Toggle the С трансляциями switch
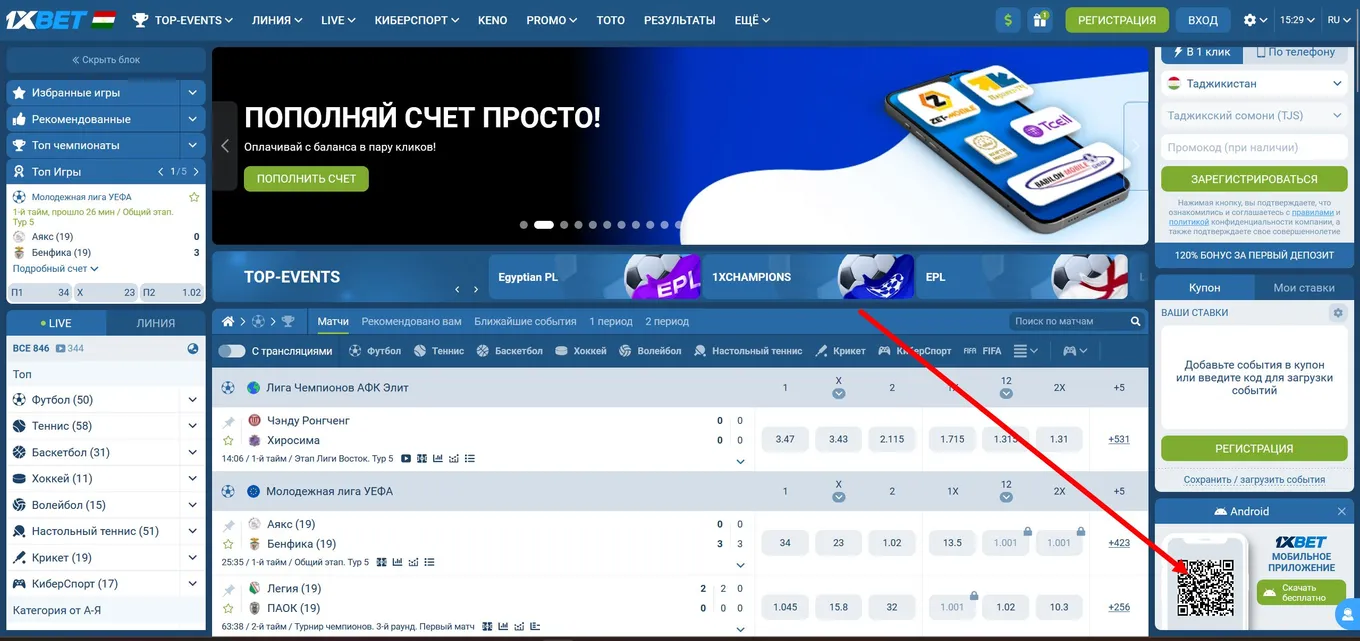This screenshot has height=641, width=1360. 231,351
